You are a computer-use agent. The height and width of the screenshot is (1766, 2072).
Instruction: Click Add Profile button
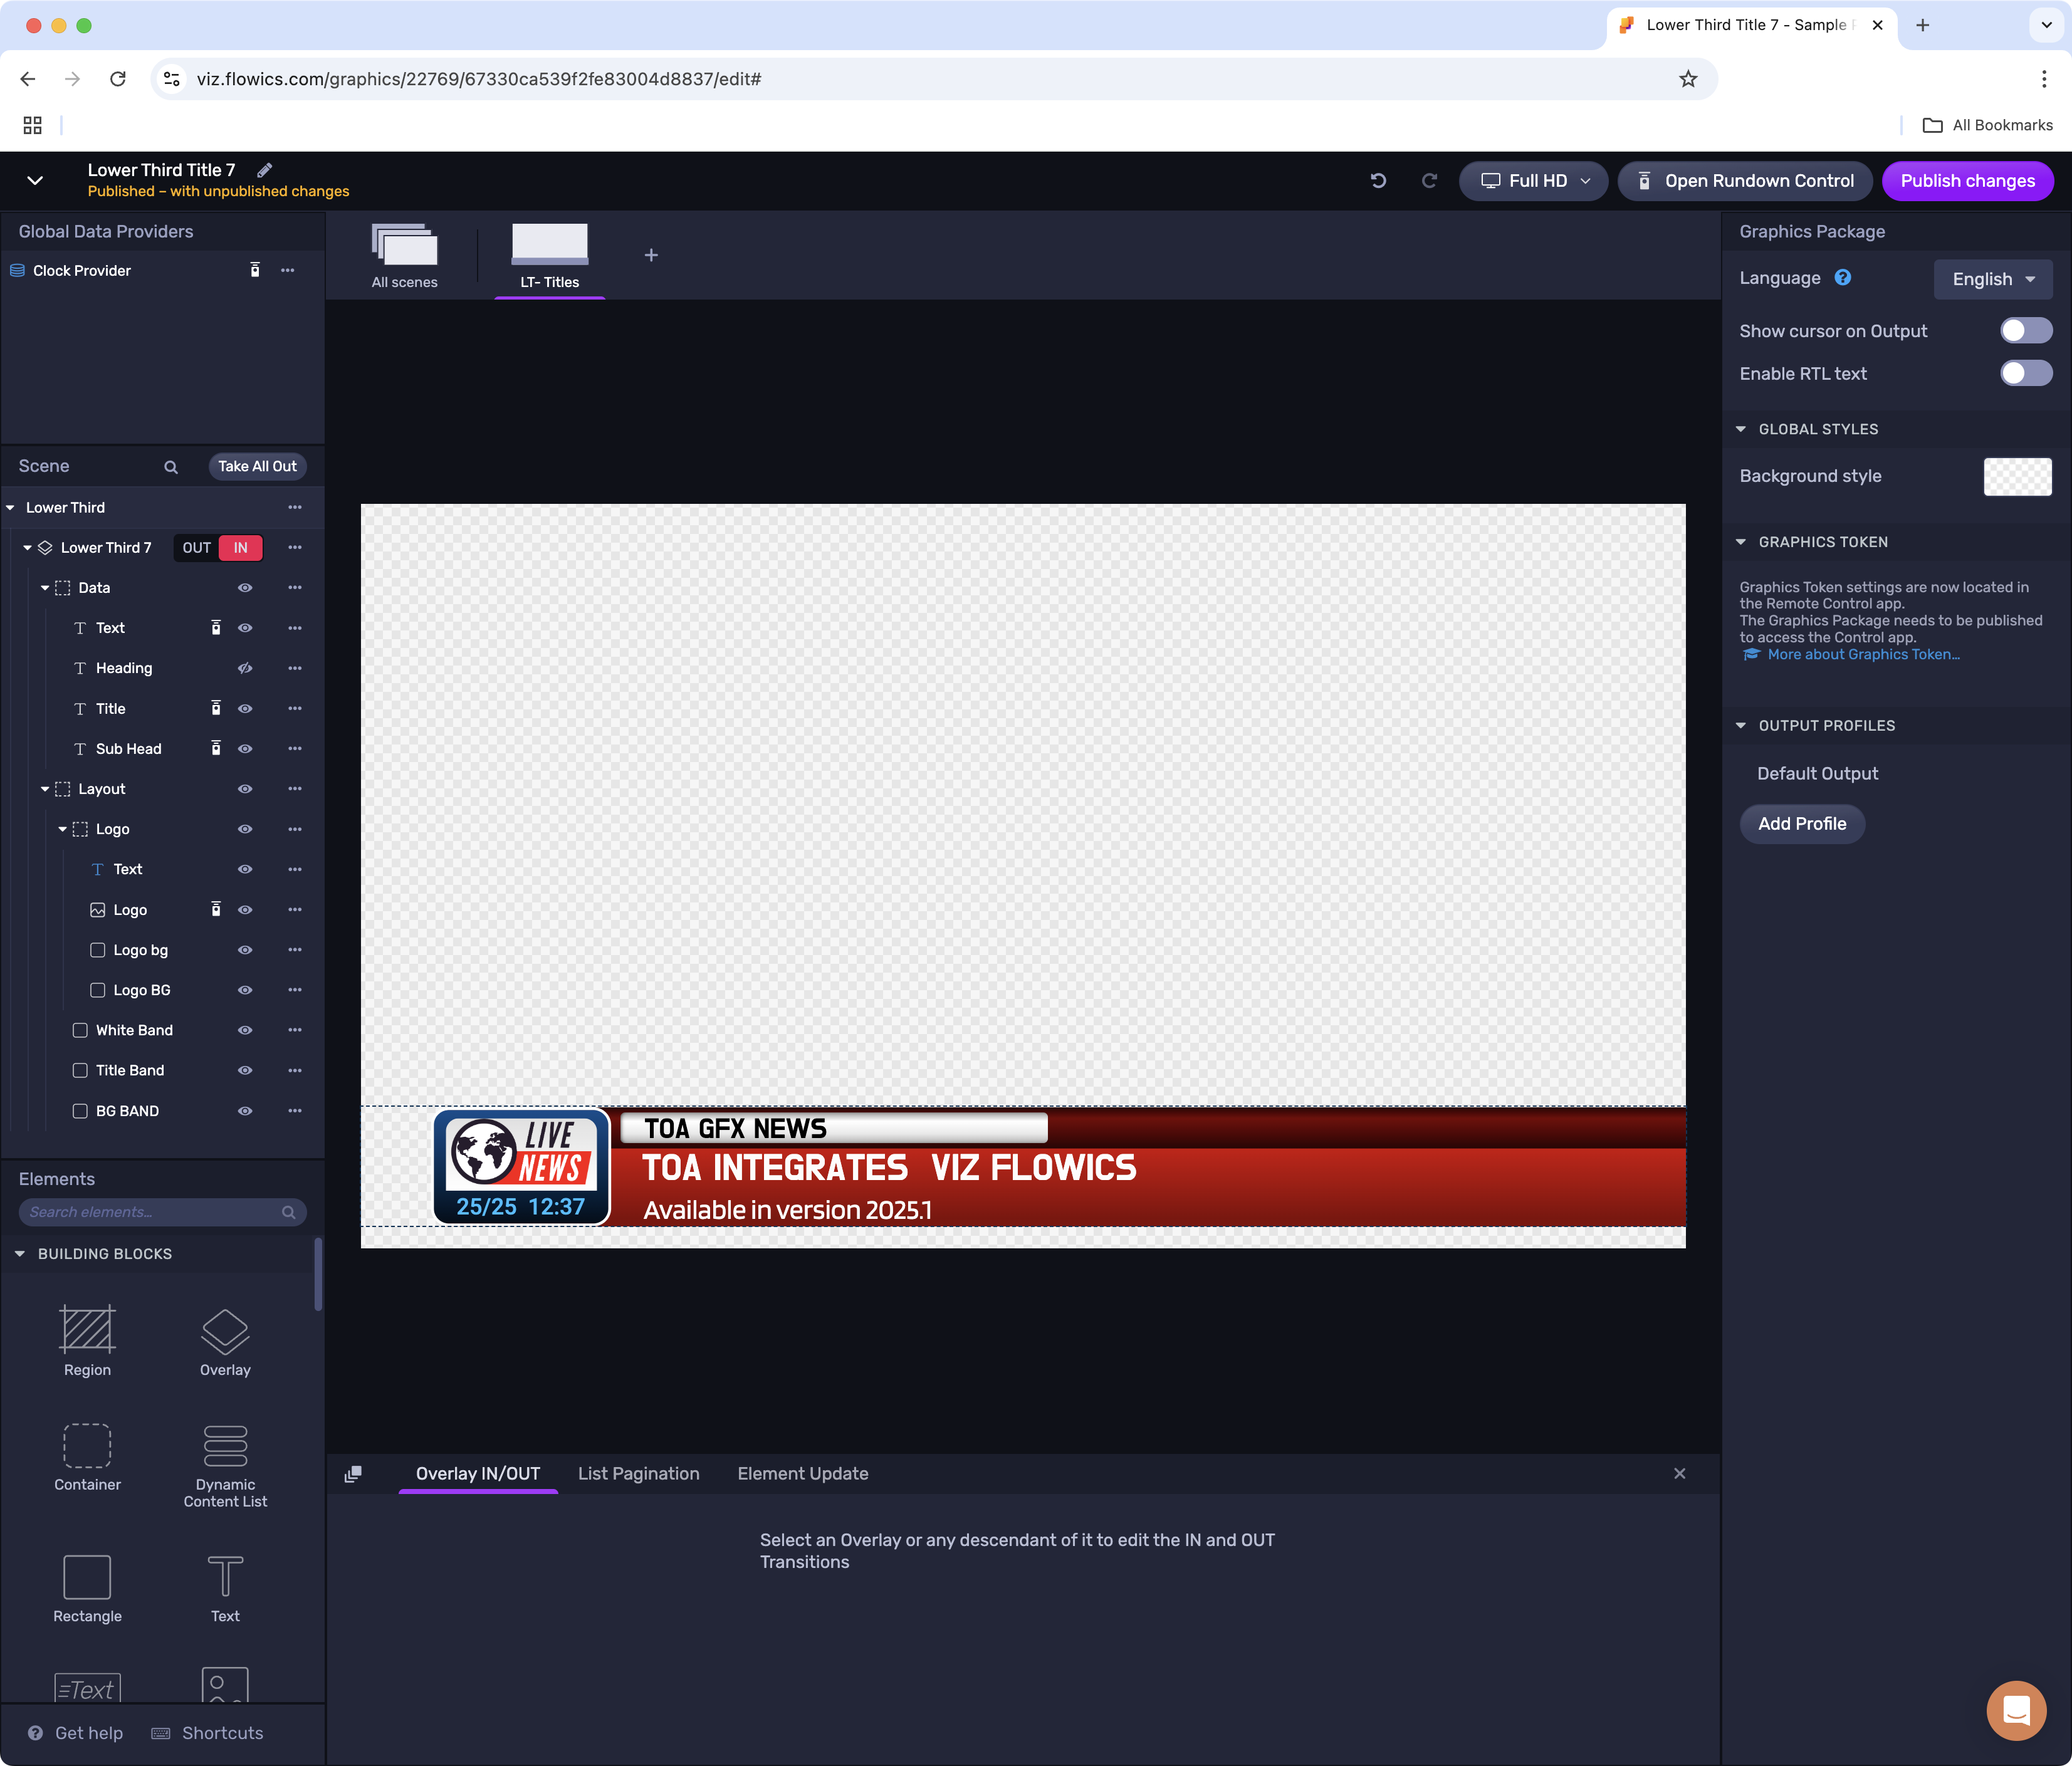(1802, 824)
